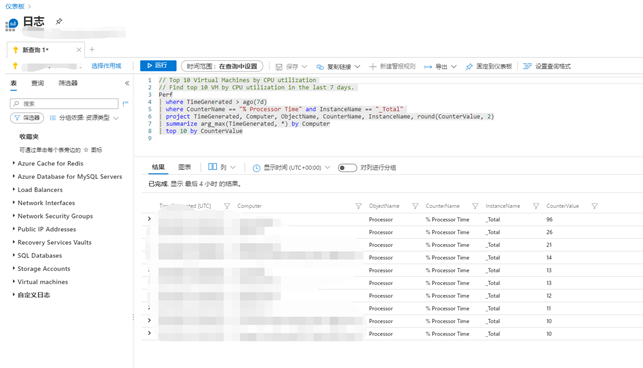
Task: Go to the 仪表板 breadcrumb link
Action: pyautogui.click(x=15, y=6)
